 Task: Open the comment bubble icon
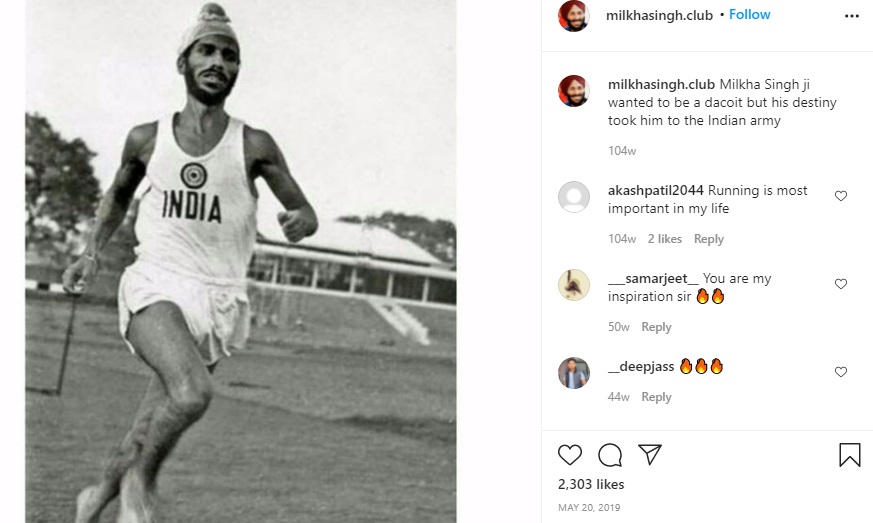click(x=610, y=455)
